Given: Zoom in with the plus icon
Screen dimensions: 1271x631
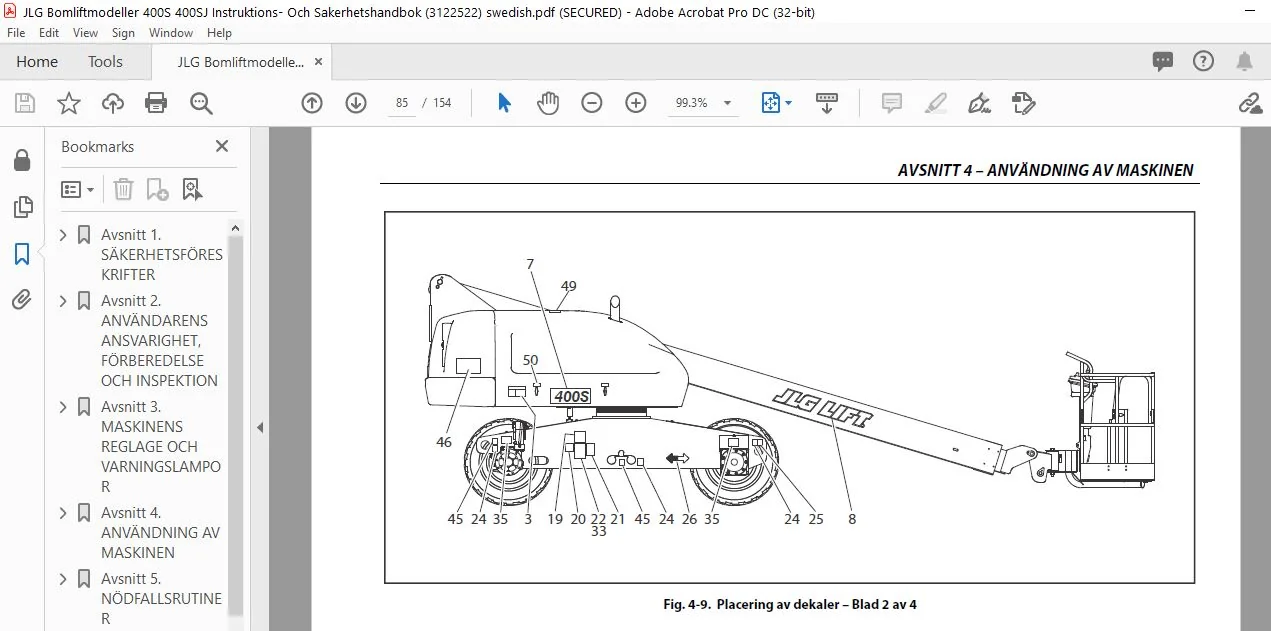Looking at the screenshot, I should point(636,103).
